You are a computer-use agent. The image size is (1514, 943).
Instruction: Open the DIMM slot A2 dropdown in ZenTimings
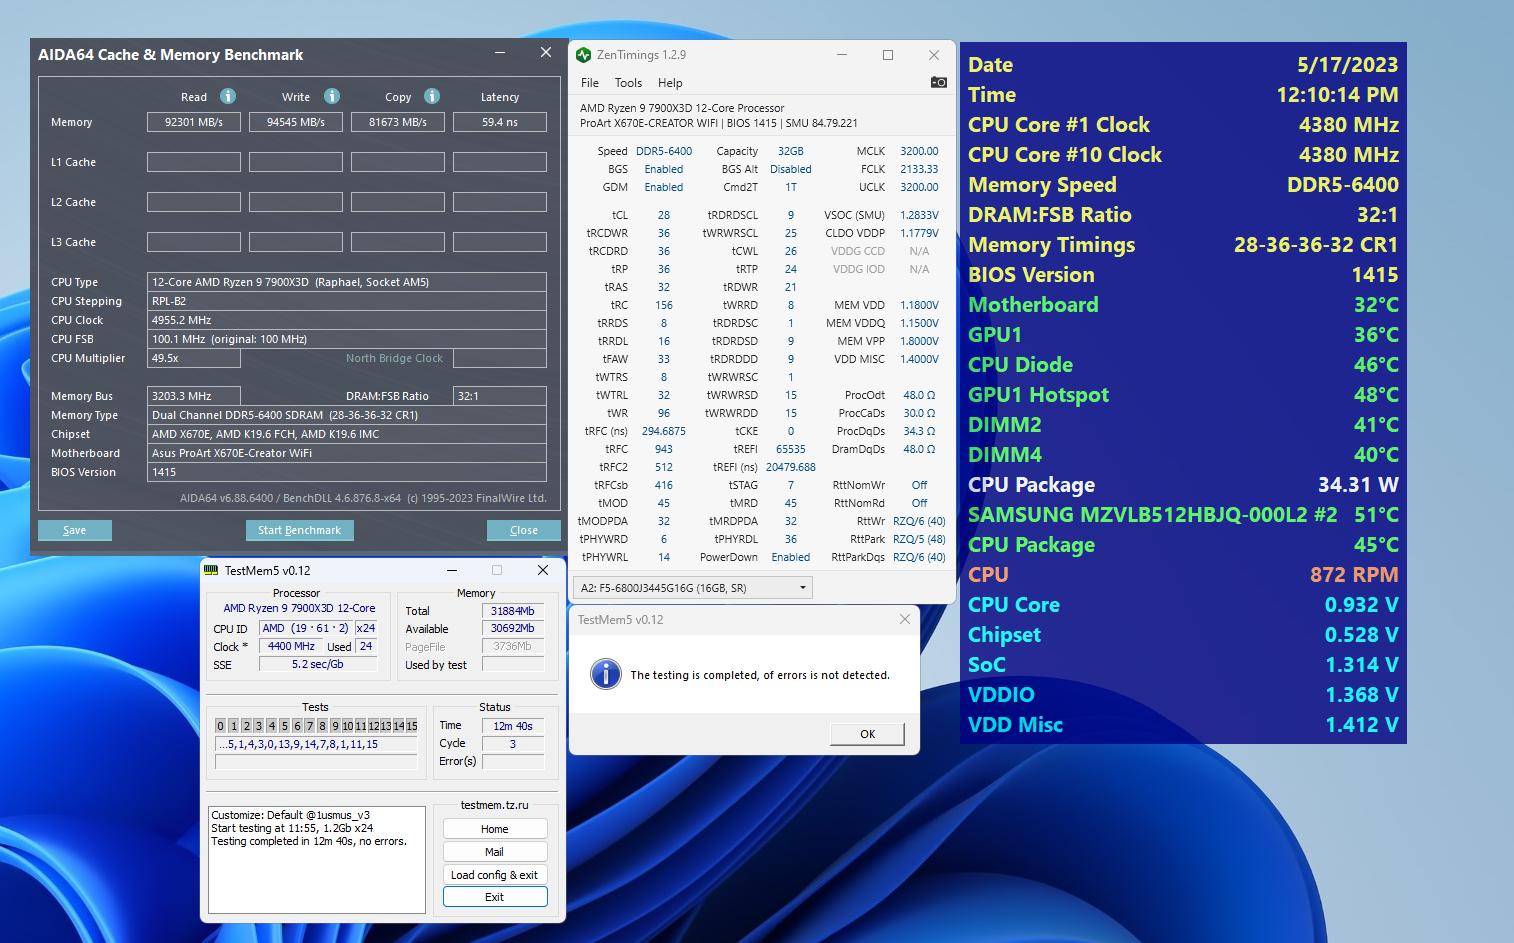693,588
